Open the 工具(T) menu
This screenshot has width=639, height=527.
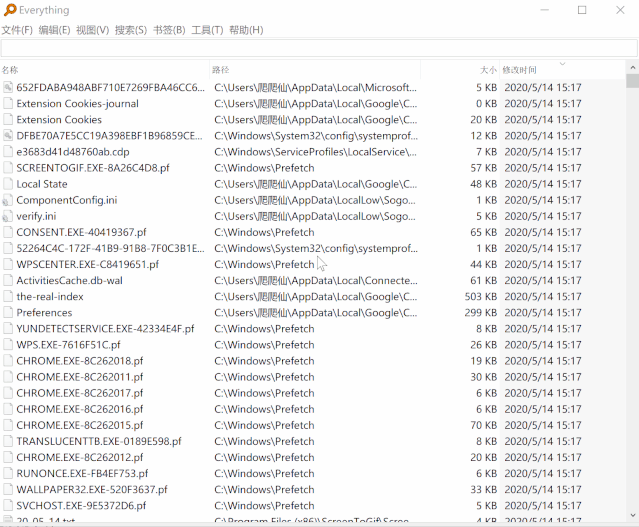pos(207,30)
